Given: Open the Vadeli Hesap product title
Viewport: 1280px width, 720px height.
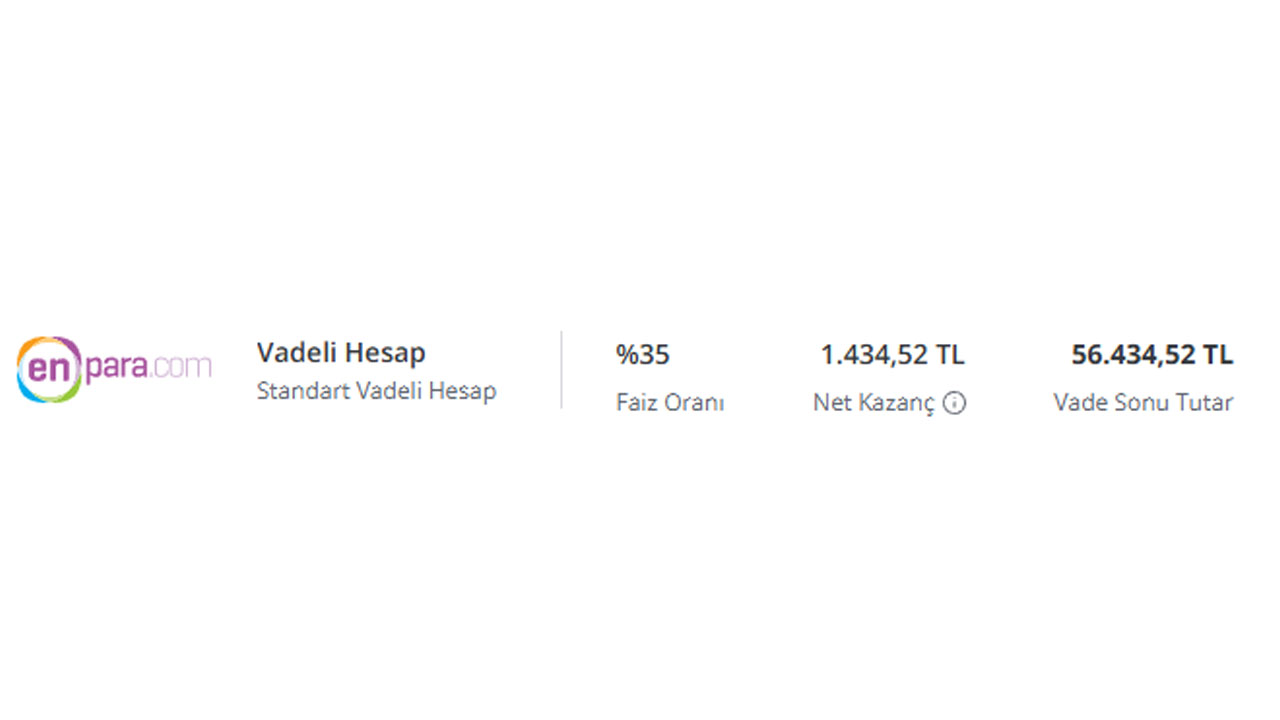Looking at the screenshot, I should (x=341, y=353).
